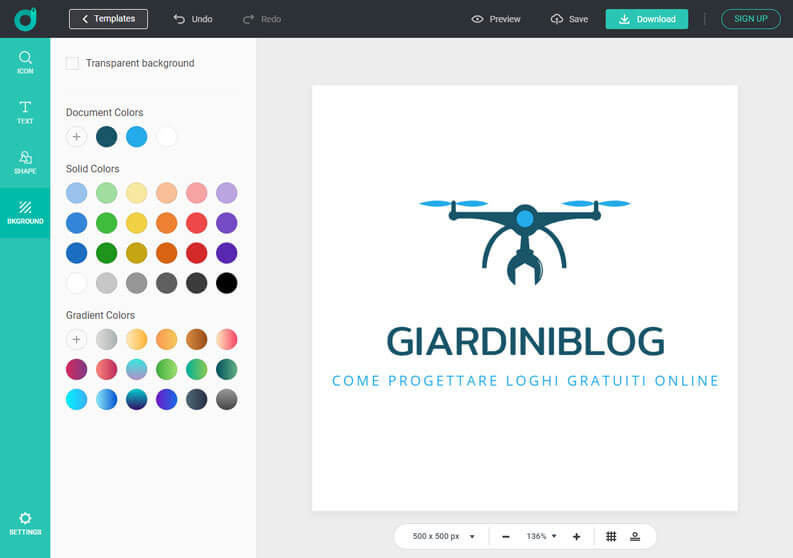Viewport: 793px width, 558px height.
Task: Enable the Transparent background checkbox
Action: 72,63
